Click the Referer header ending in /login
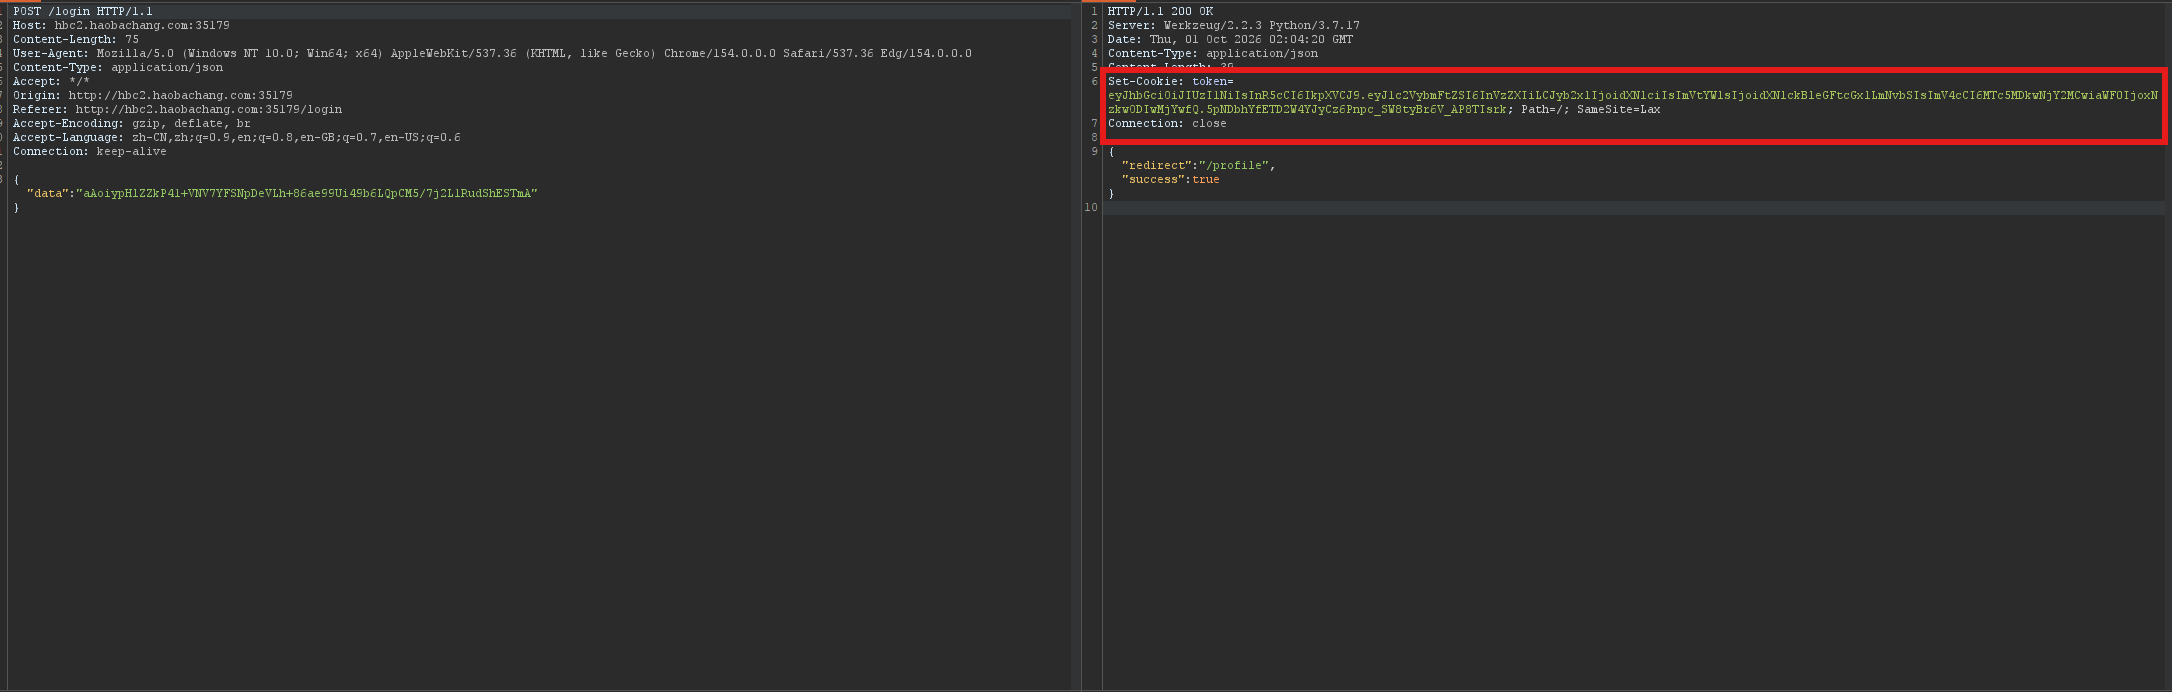 tap(177, 110)
